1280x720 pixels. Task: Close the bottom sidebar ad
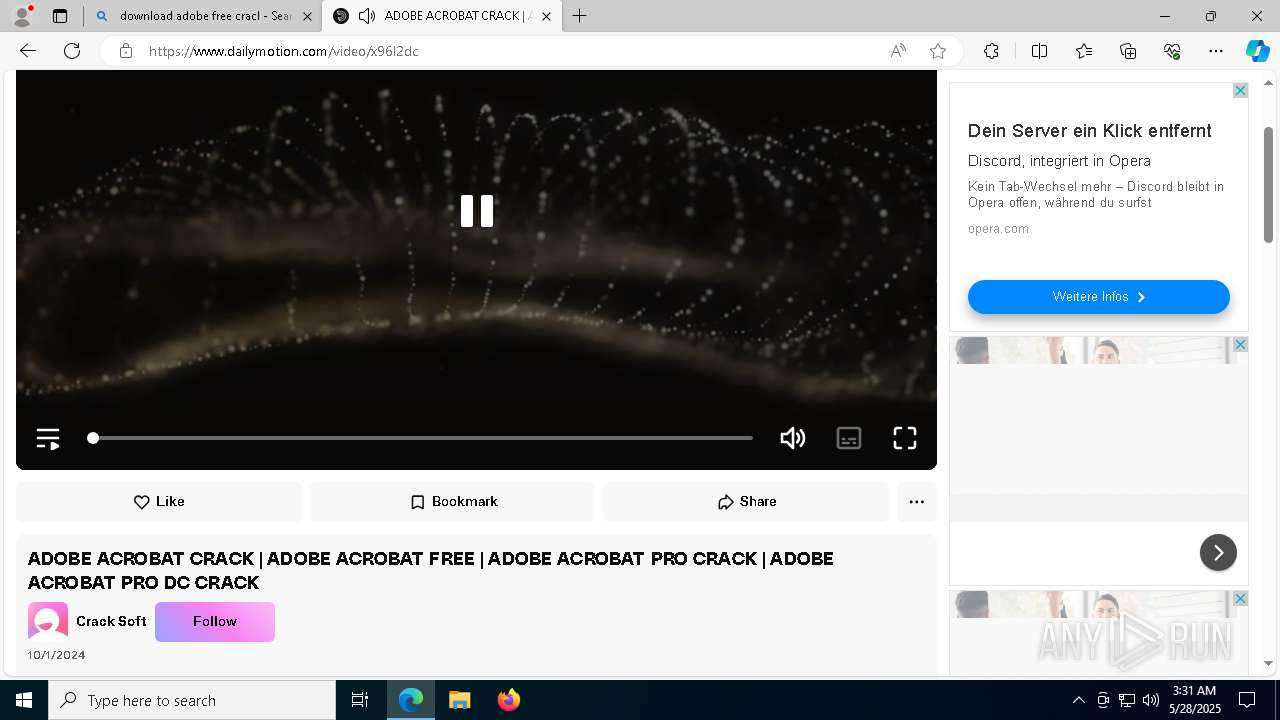click(1240, 599)
